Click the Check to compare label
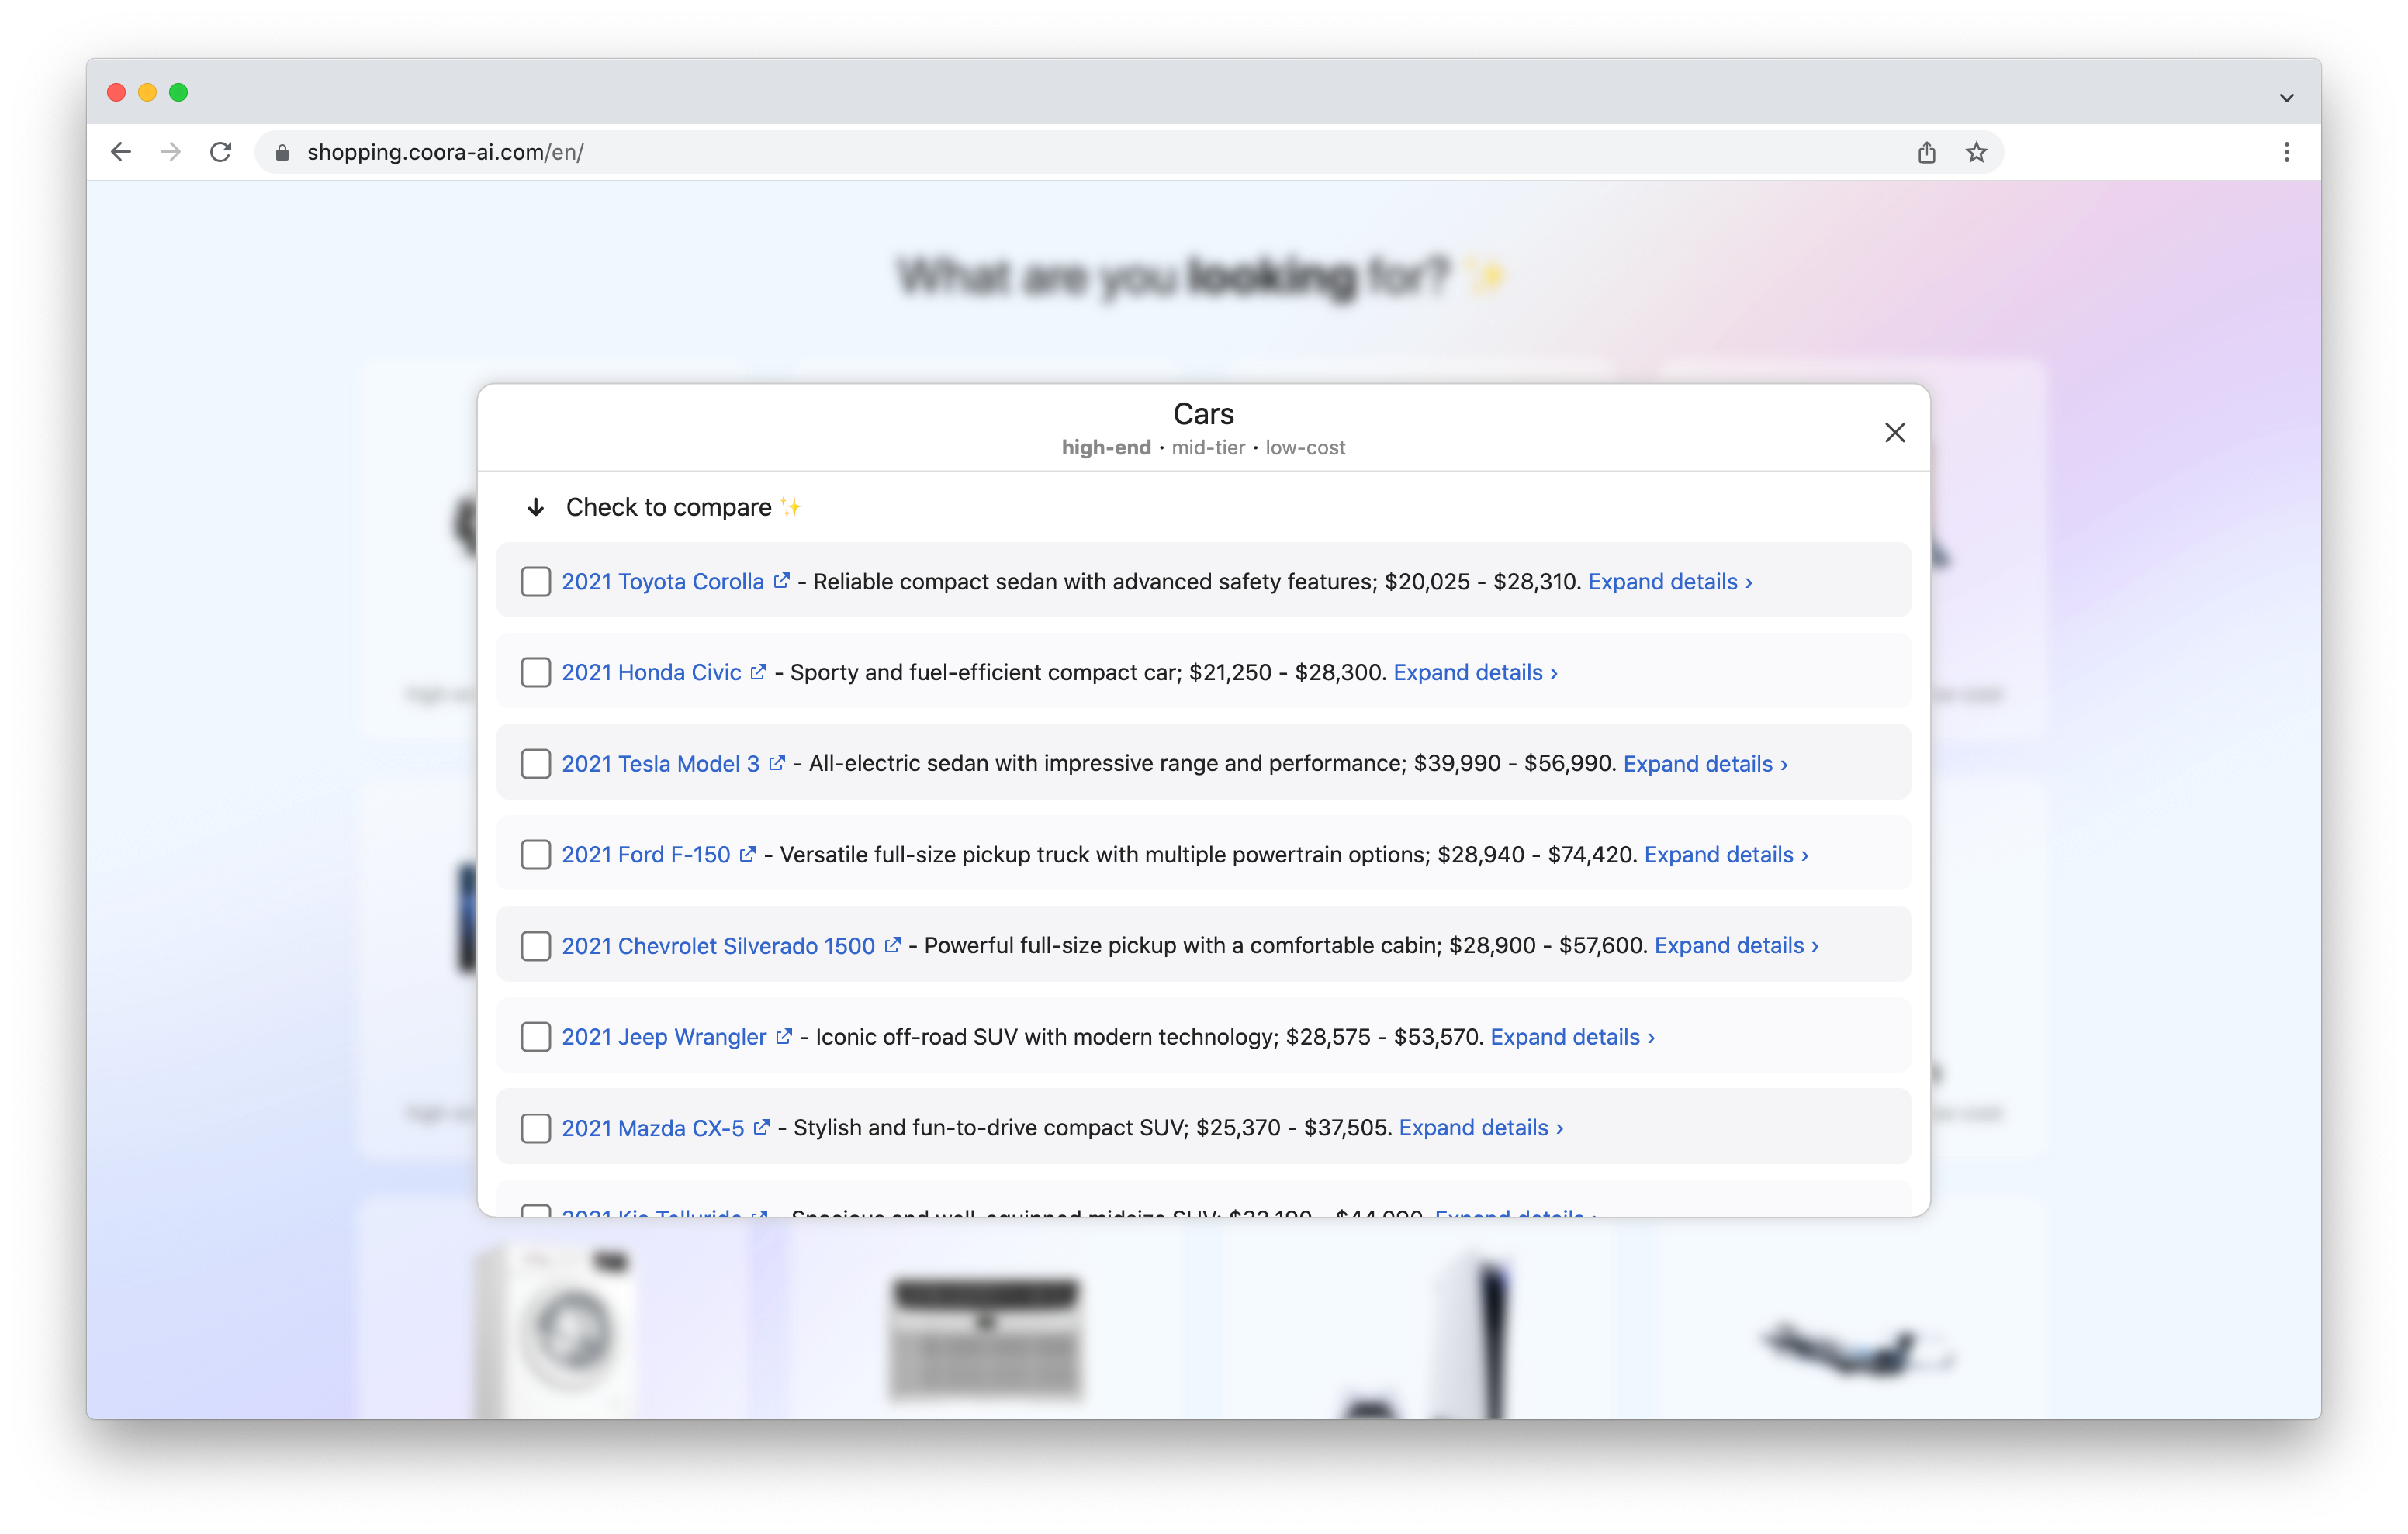 (x=669, y=507)
